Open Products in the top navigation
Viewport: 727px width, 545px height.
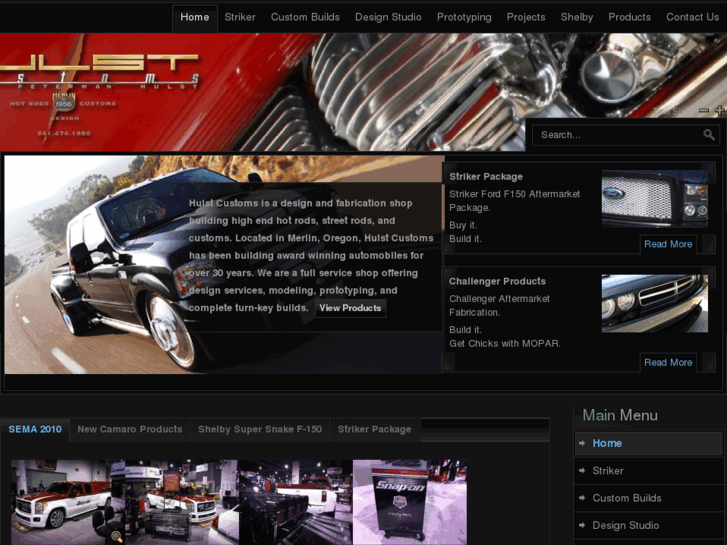pos(629,18)
